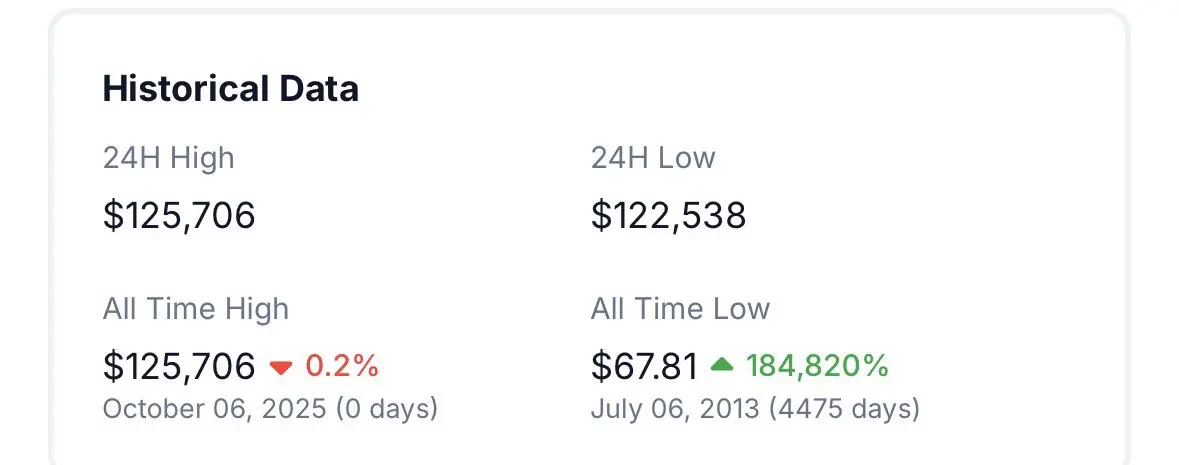The width and height of the screenshot is (1179, 465).
Task: Click the 24H High label
Action: (x=168, y=158)
